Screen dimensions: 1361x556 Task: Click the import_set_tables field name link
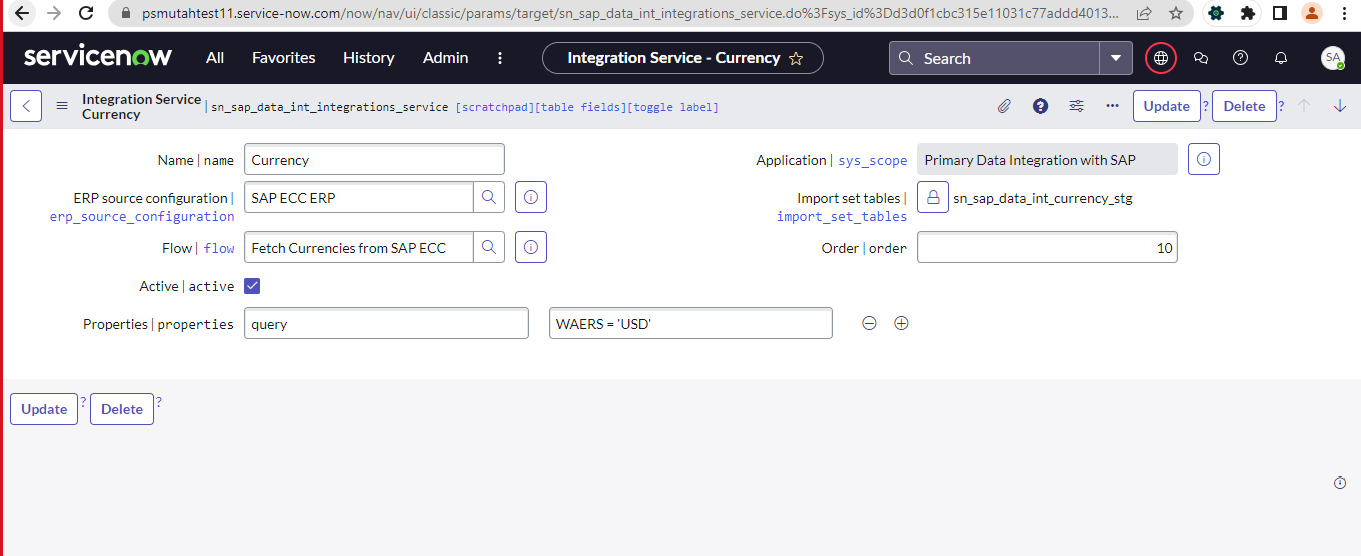point(842,217)
